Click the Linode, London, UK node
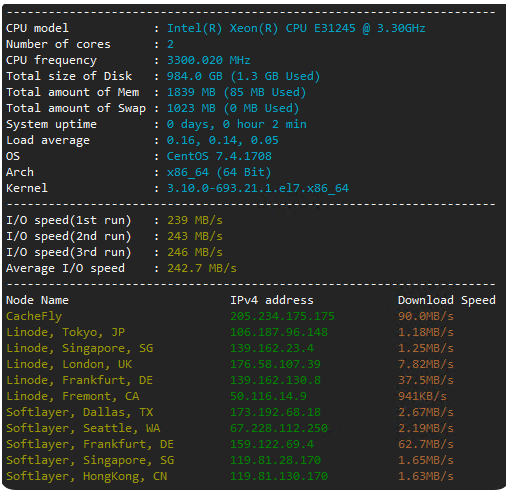510x490 pixels. coord(69,364)
